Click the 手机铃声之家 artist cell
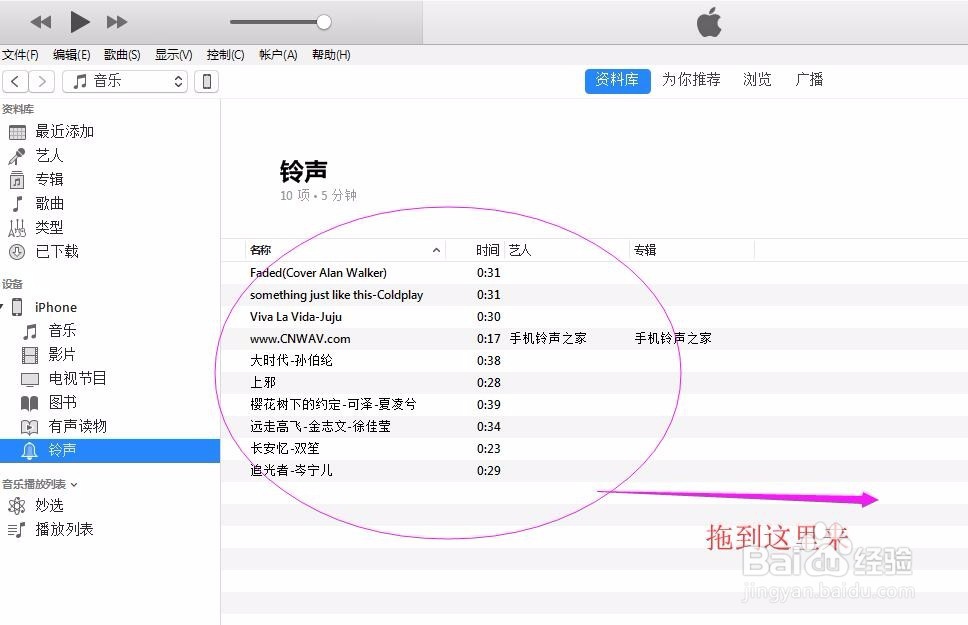 click(548, 338)
